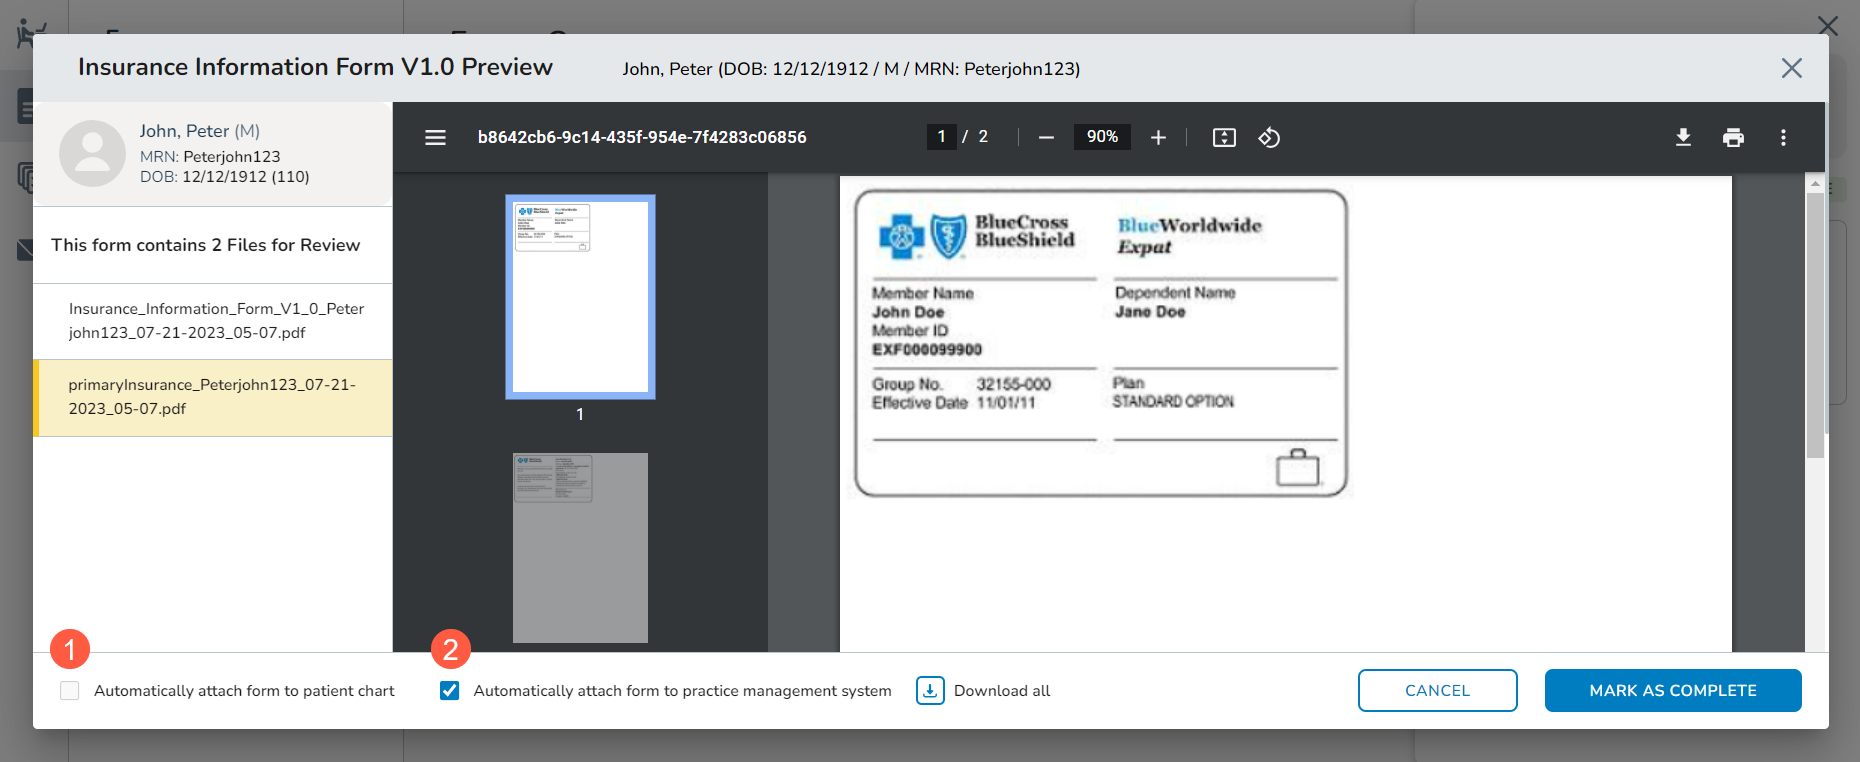Viewport: 1860px width, 762px height.
Task: Rotate the PDF document counterclockwise
Action: [x=1269, y=138]
